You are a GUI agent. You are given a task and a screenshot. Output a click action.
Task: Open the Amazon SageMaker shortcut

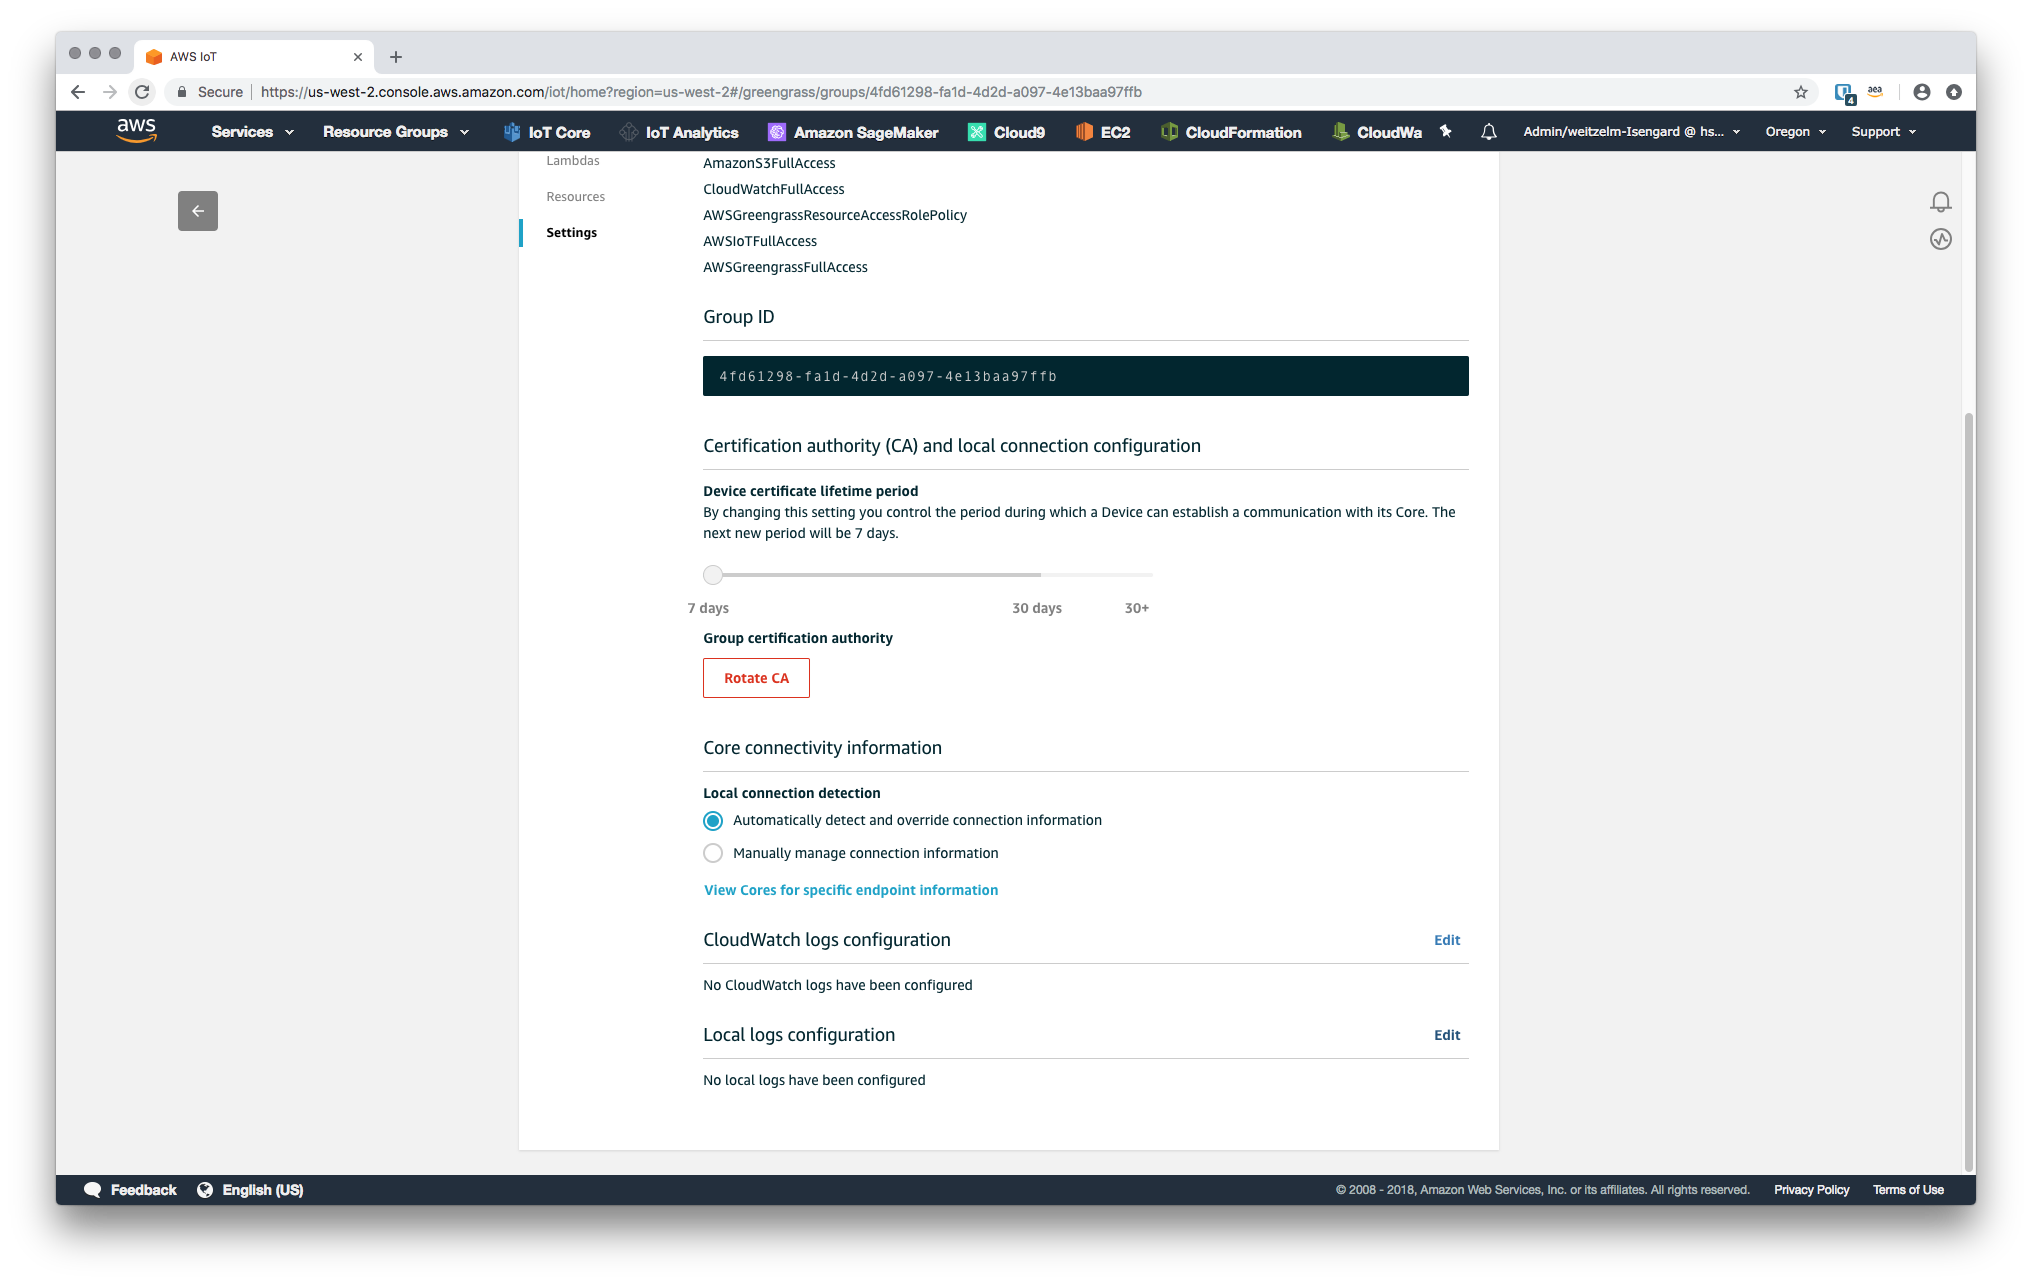(x=853, y=132)
